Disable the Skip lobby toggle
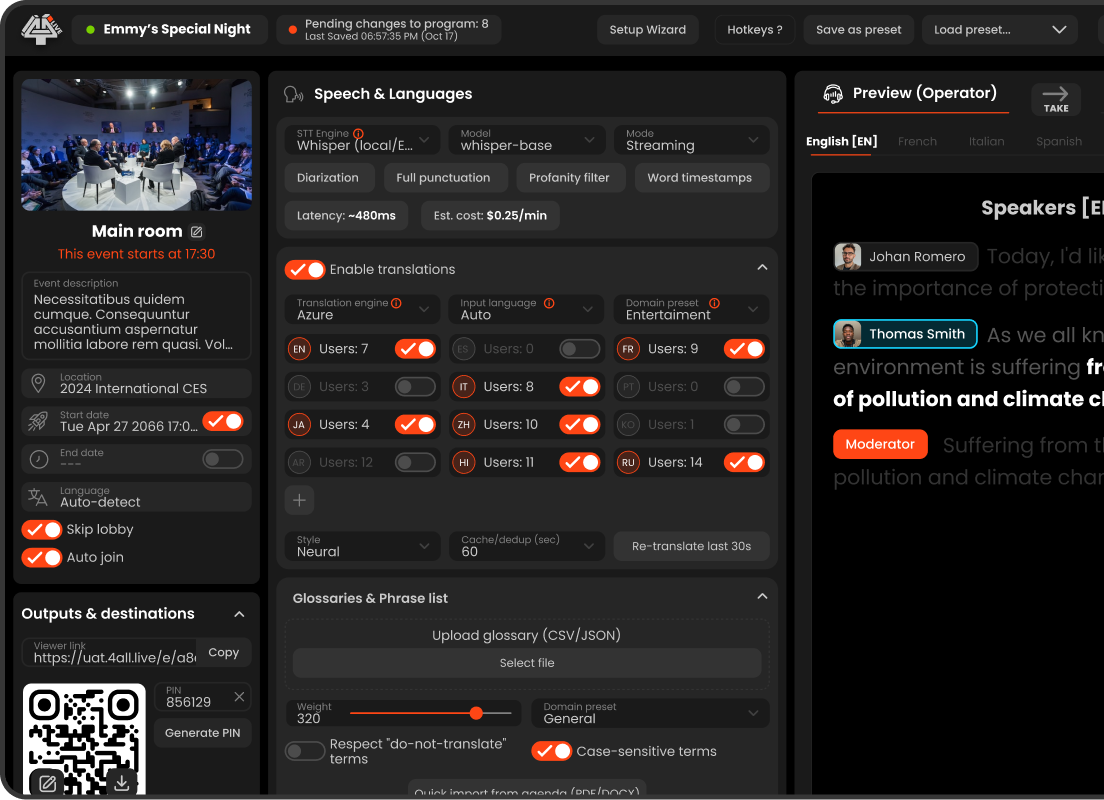 [x=41, y=529]
